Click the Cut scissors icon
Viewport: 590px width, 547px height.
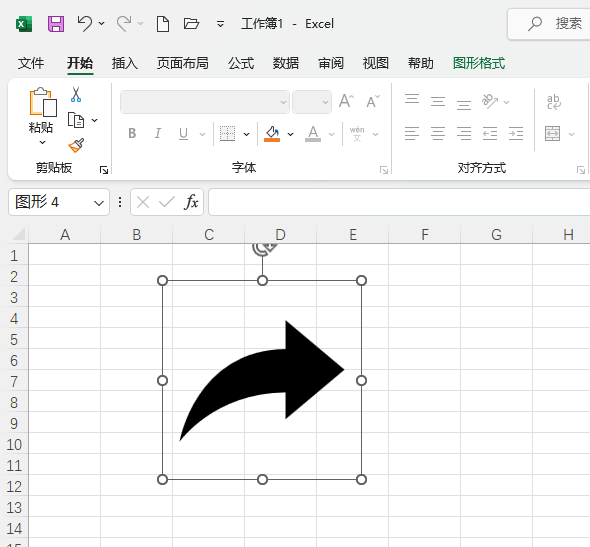(76, 94)
